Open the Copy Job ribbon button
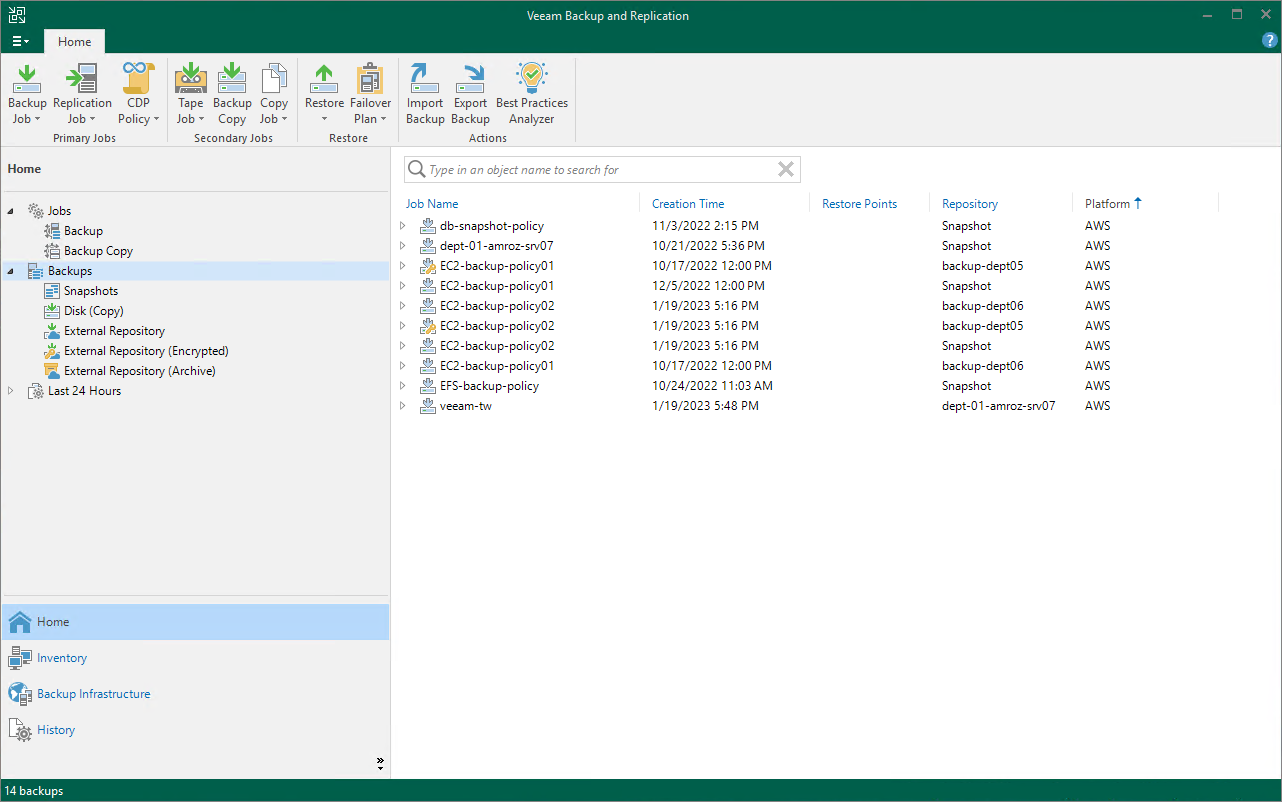1282x802 pixels. click(274, 94)
